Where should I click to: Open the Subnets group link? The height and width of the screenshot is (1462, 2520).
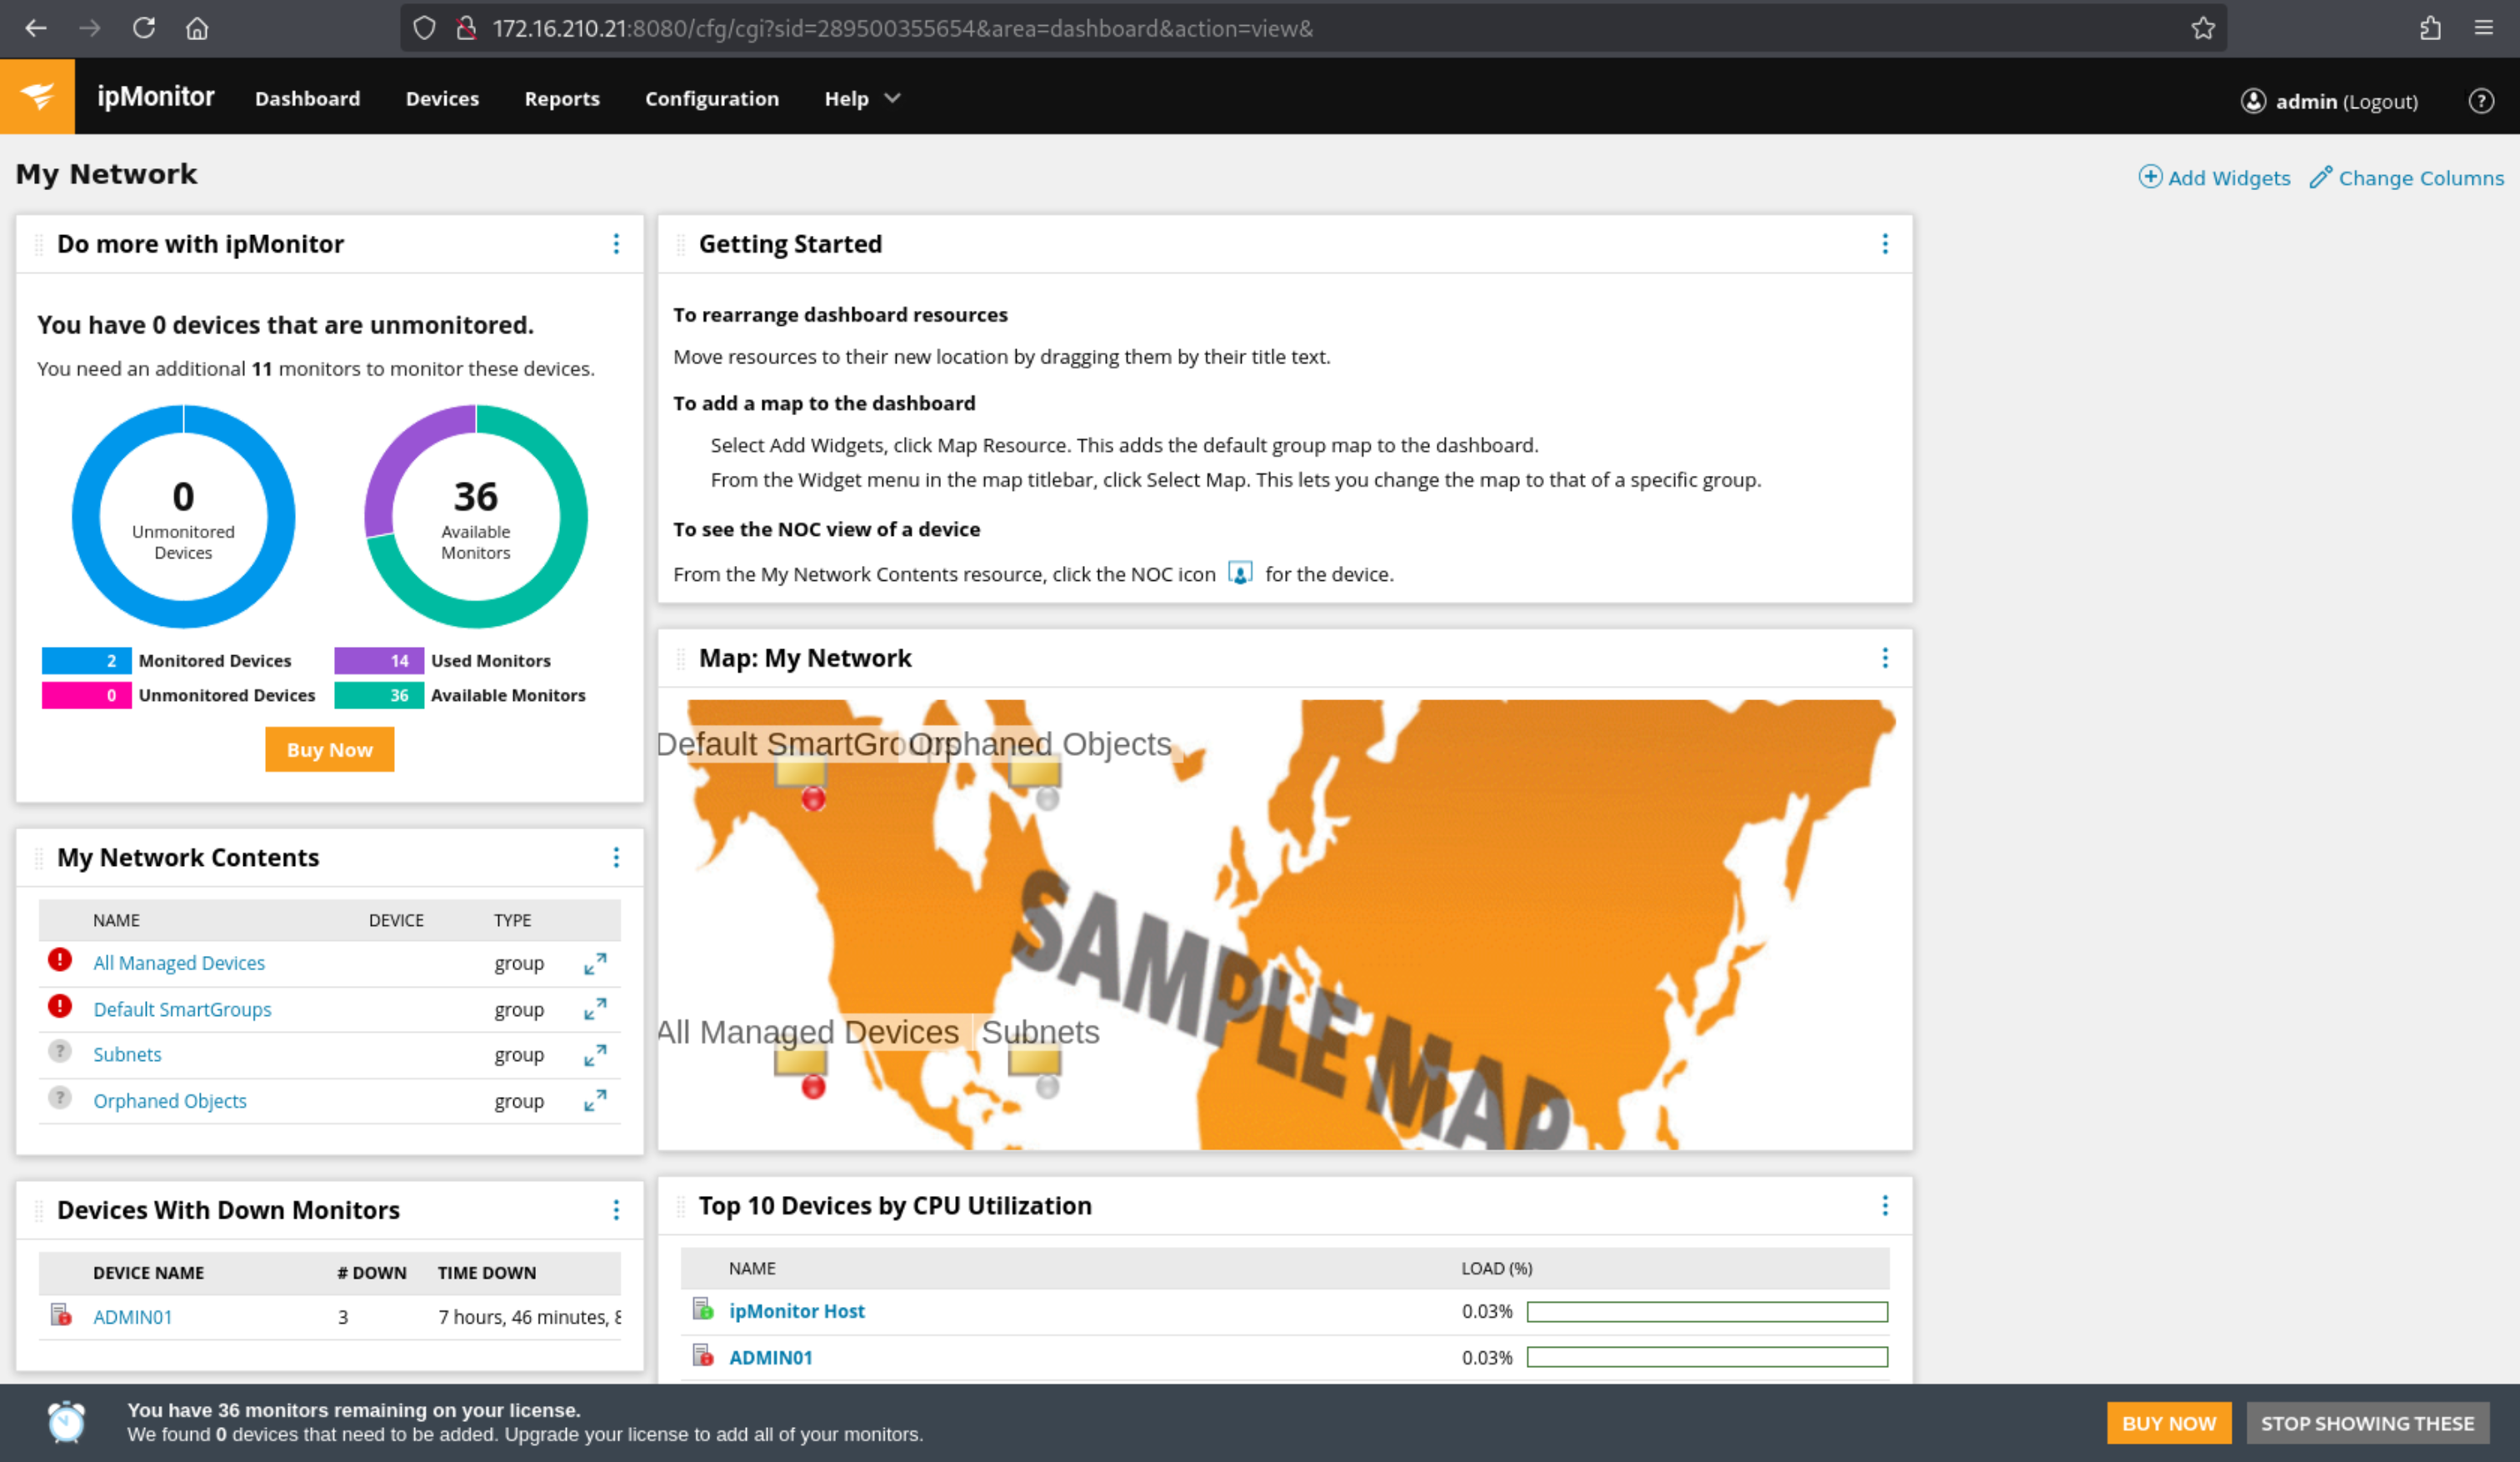(x=127, y=1054)
